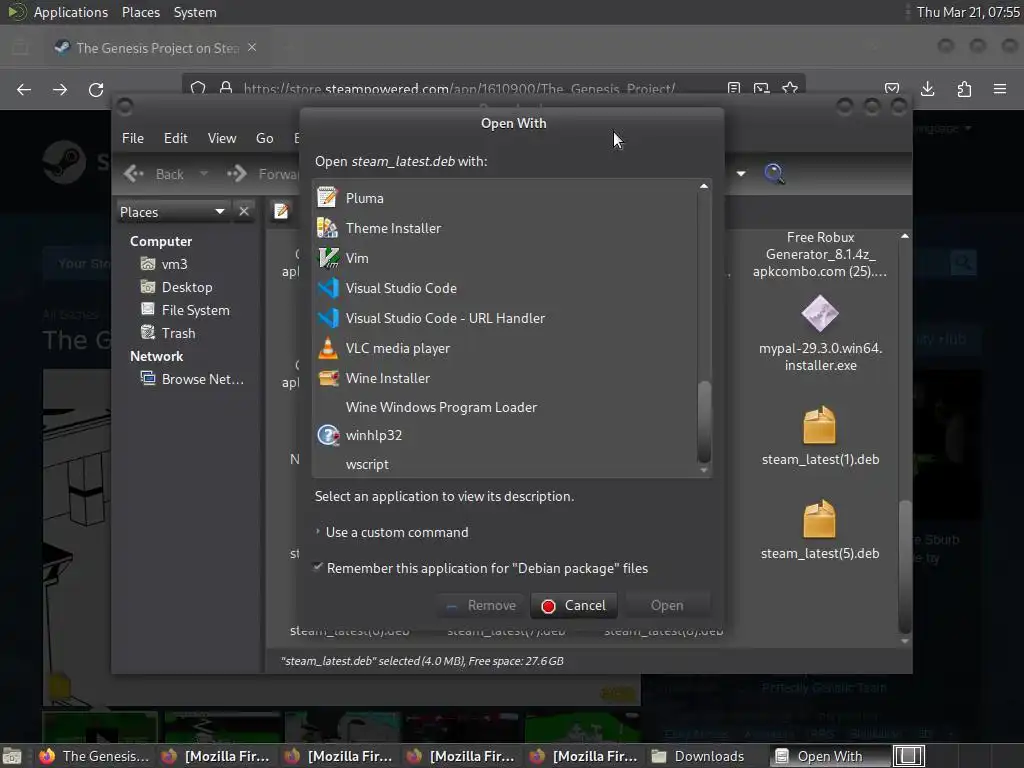The image size is (1024, 768).
Task: Select the Wine Installer icon
Action: click(327, 378)
